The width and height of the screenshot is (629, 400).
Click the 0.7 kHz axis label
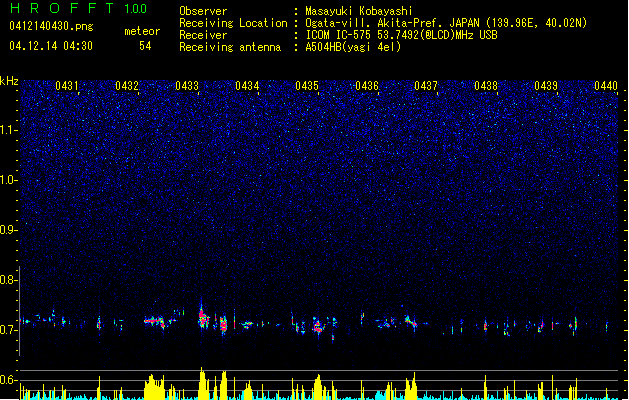click(9, 330)
